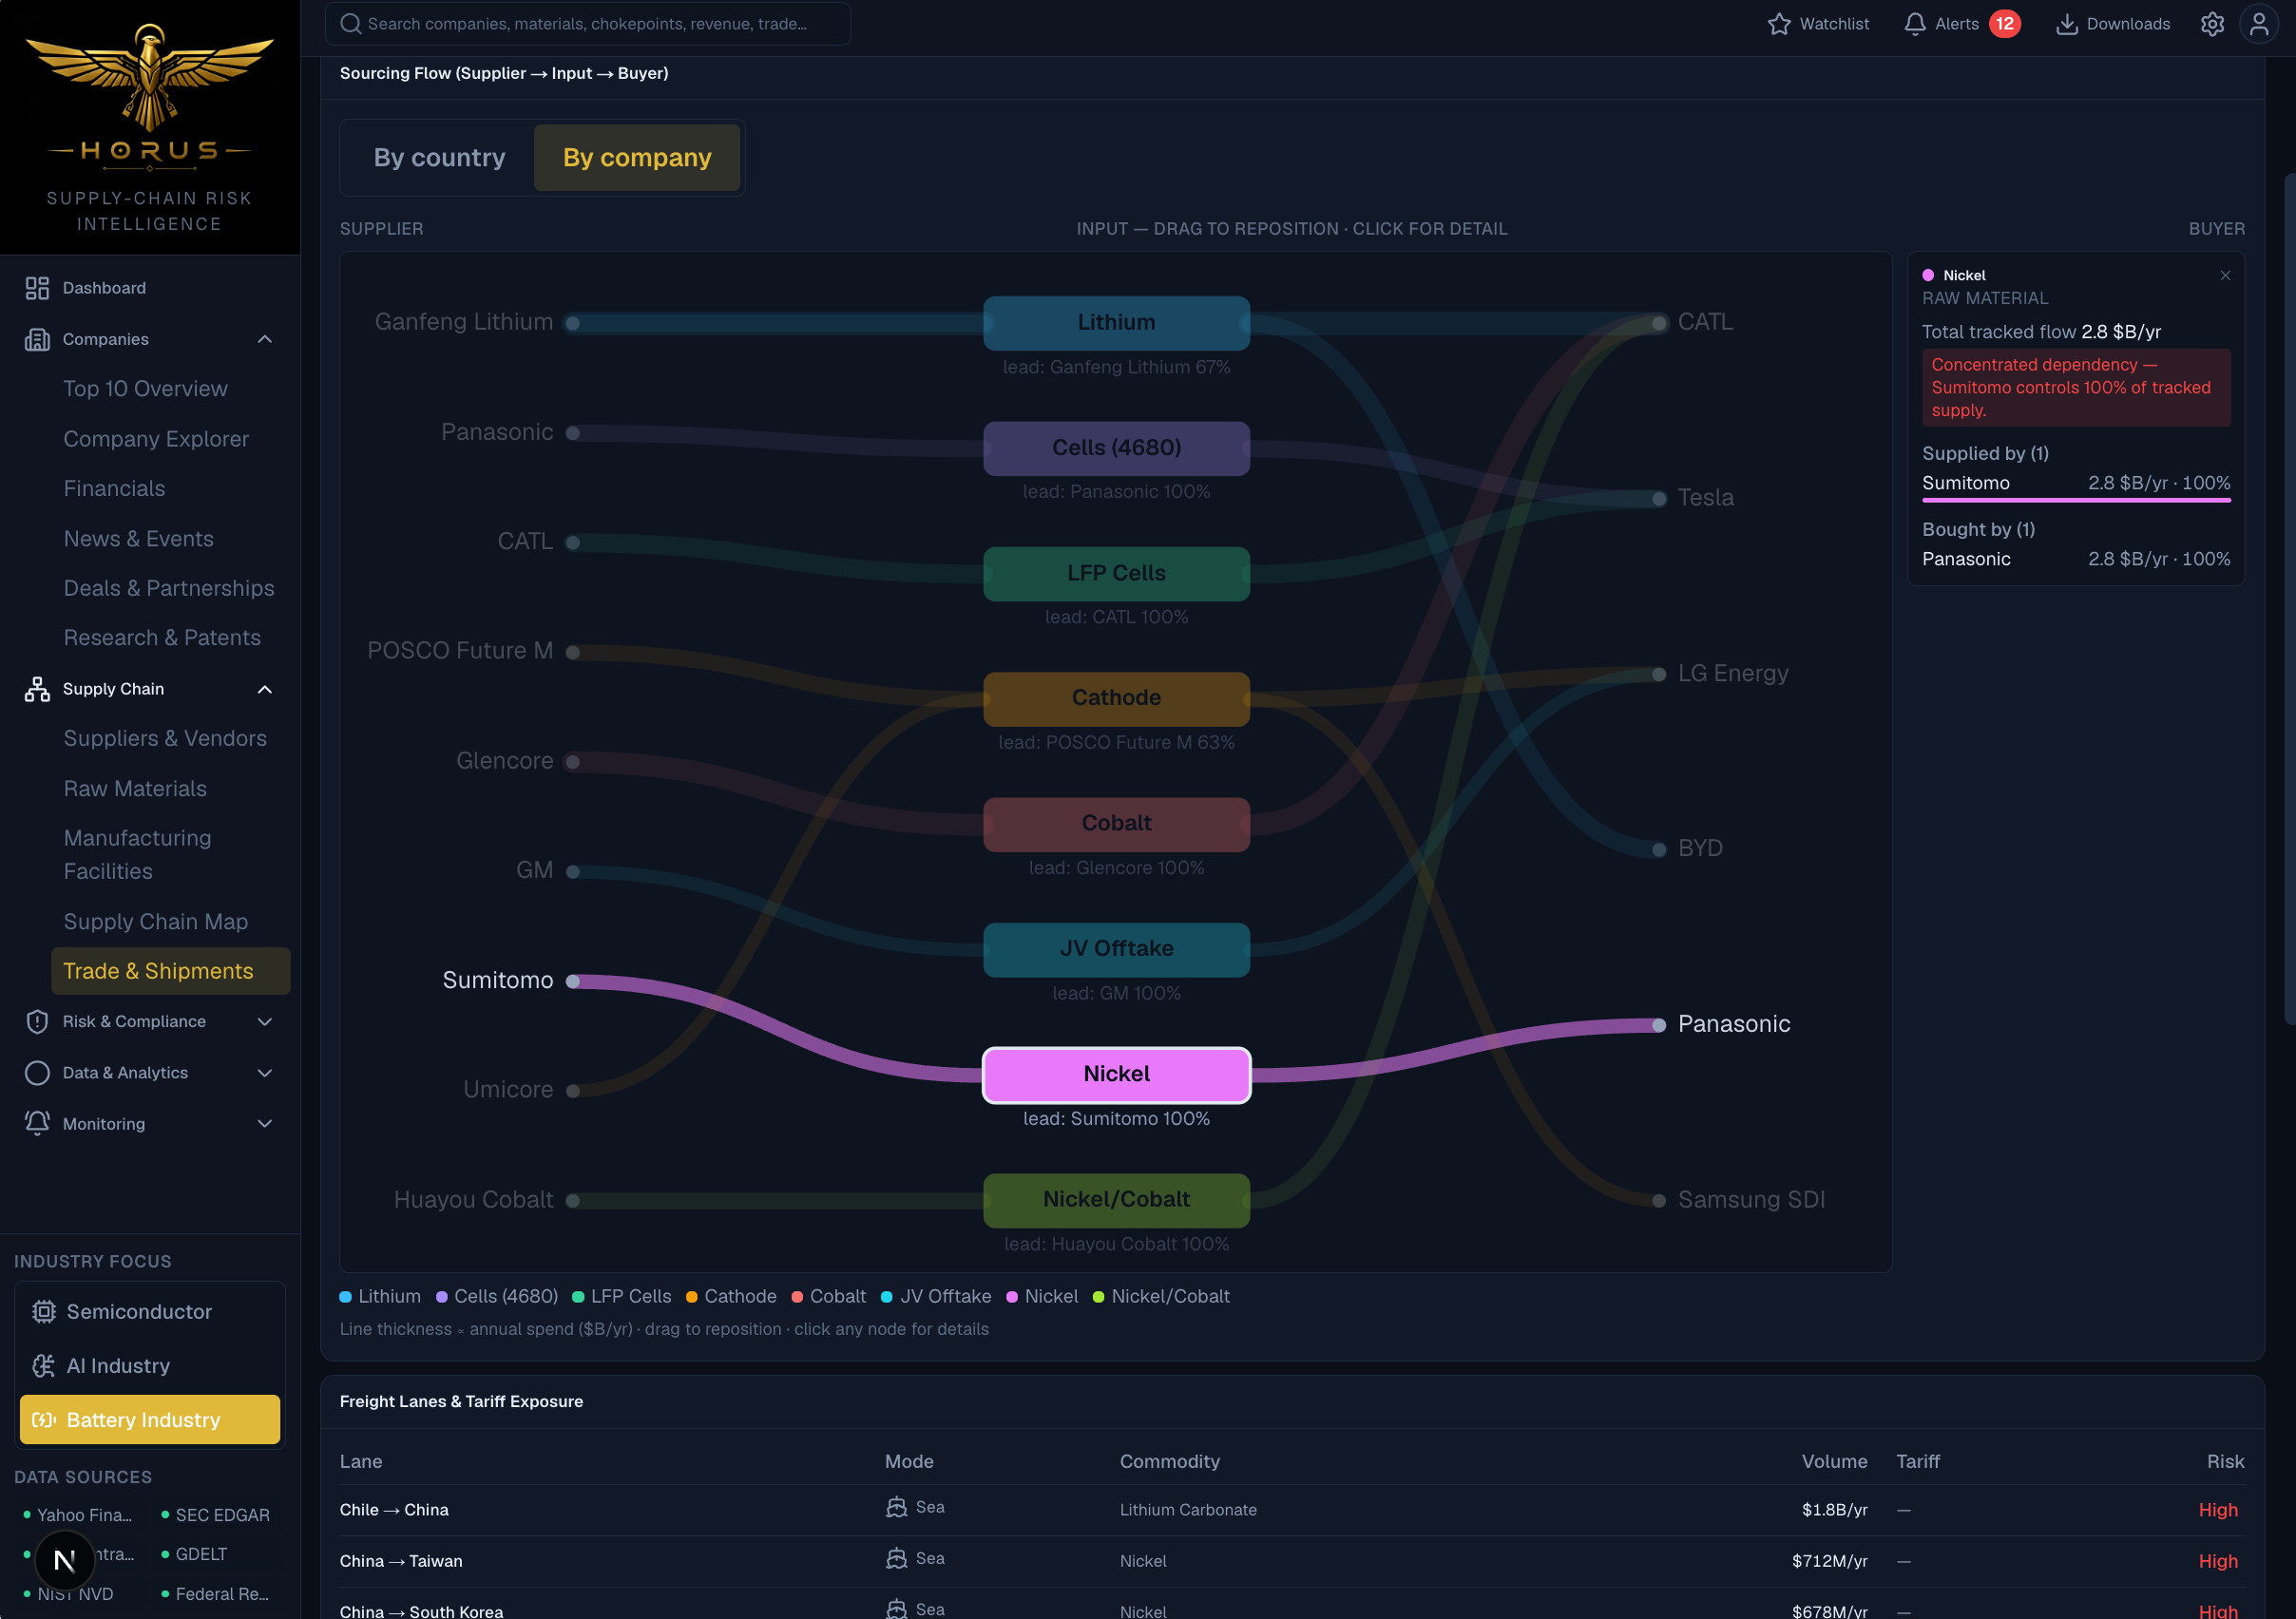Click the LFP Cells input node
2296x1619 pixels.
1116,574
